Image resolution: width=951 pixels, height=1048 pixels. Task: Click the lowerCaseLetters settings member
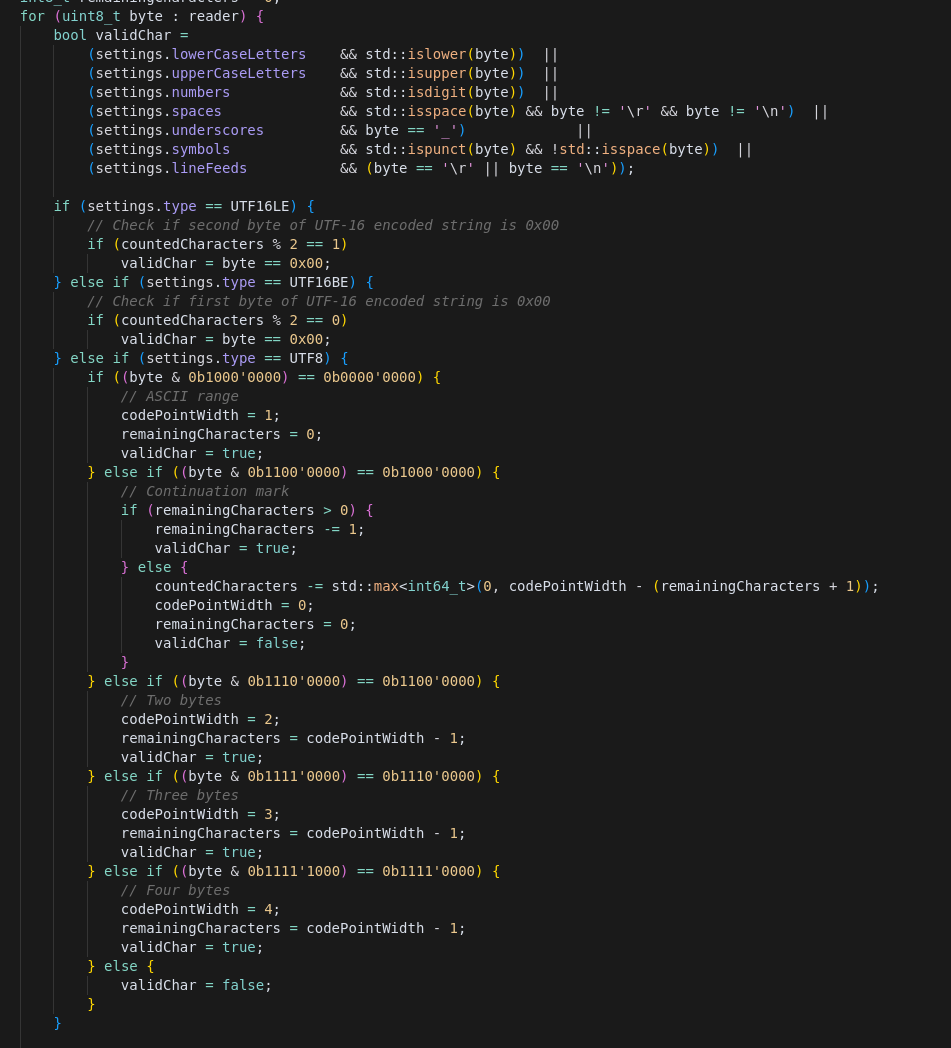coord(239,54)
